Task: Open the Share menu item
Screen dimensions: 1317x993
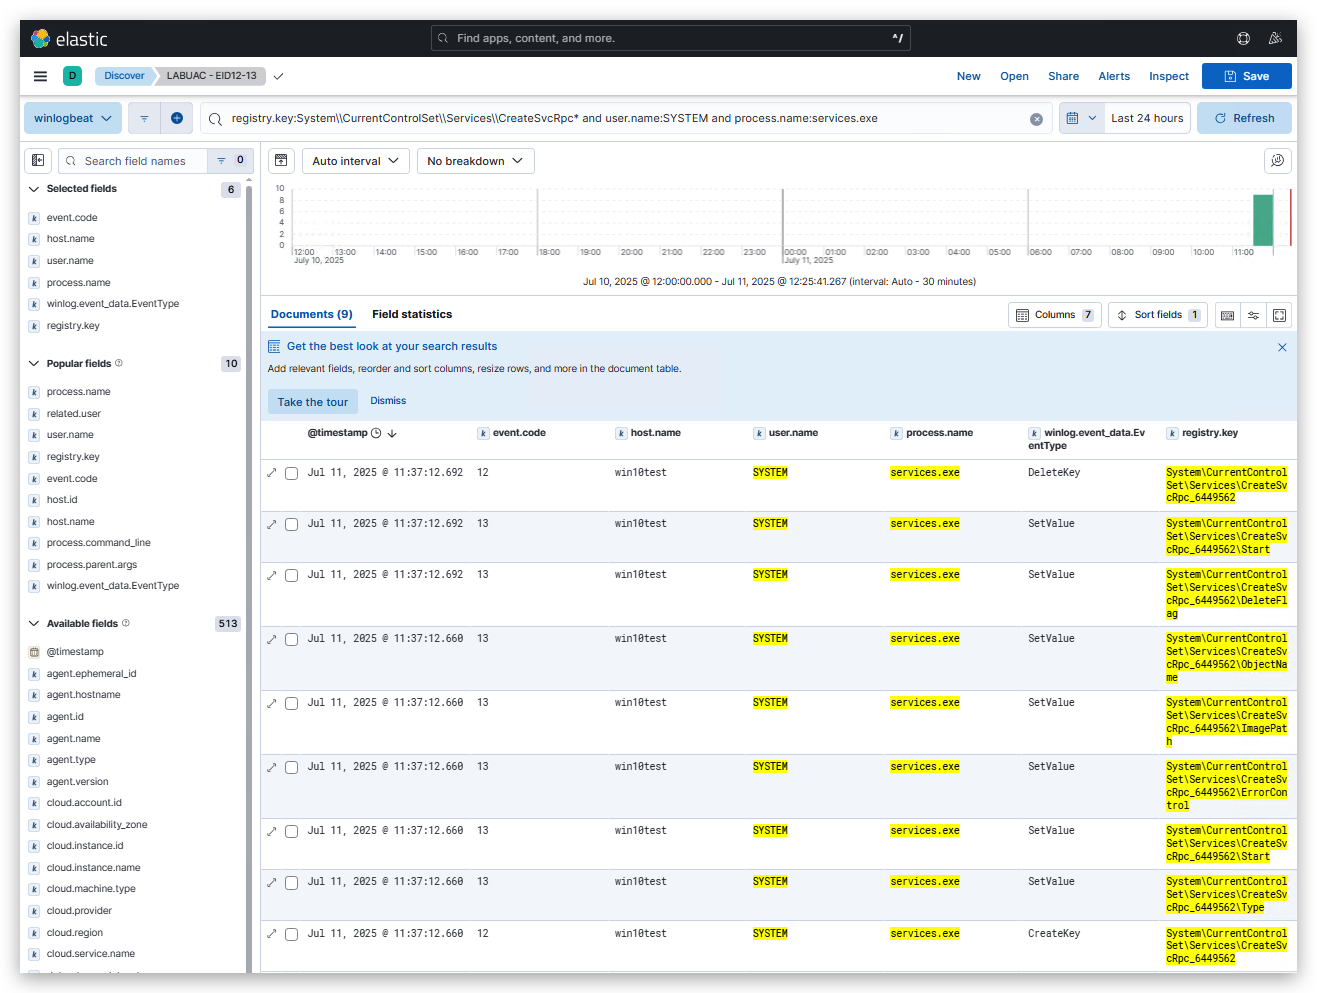Action: coord(1063,76)
